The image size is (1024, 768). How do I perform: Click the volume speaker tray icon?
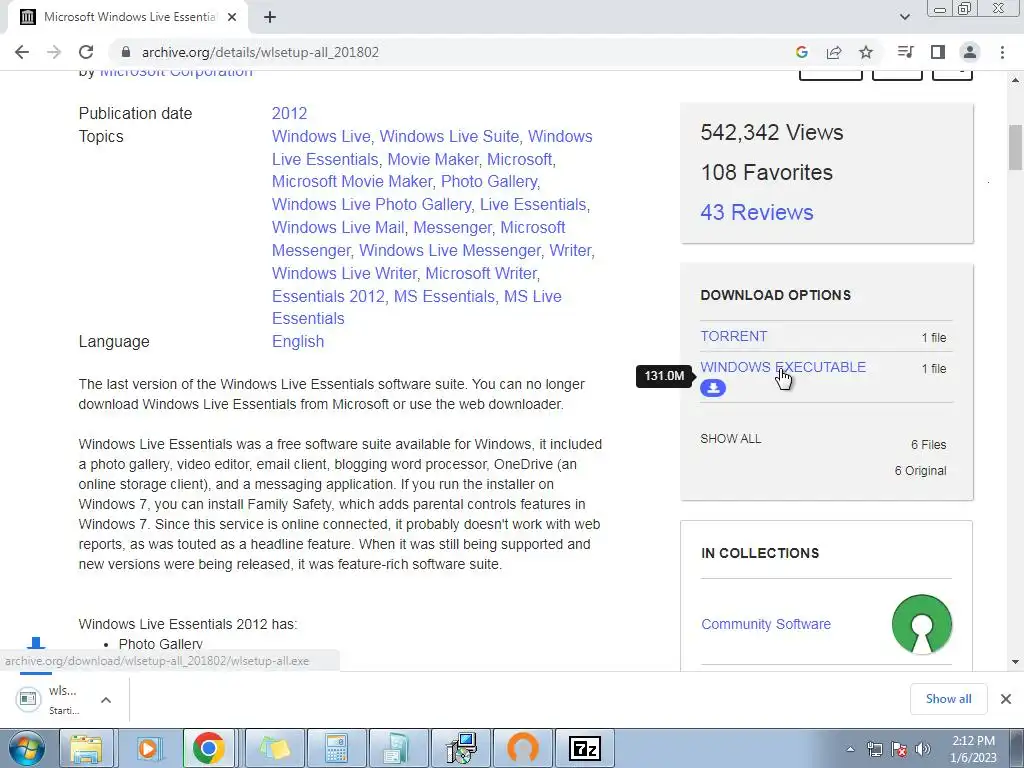[x=923, y=749]
